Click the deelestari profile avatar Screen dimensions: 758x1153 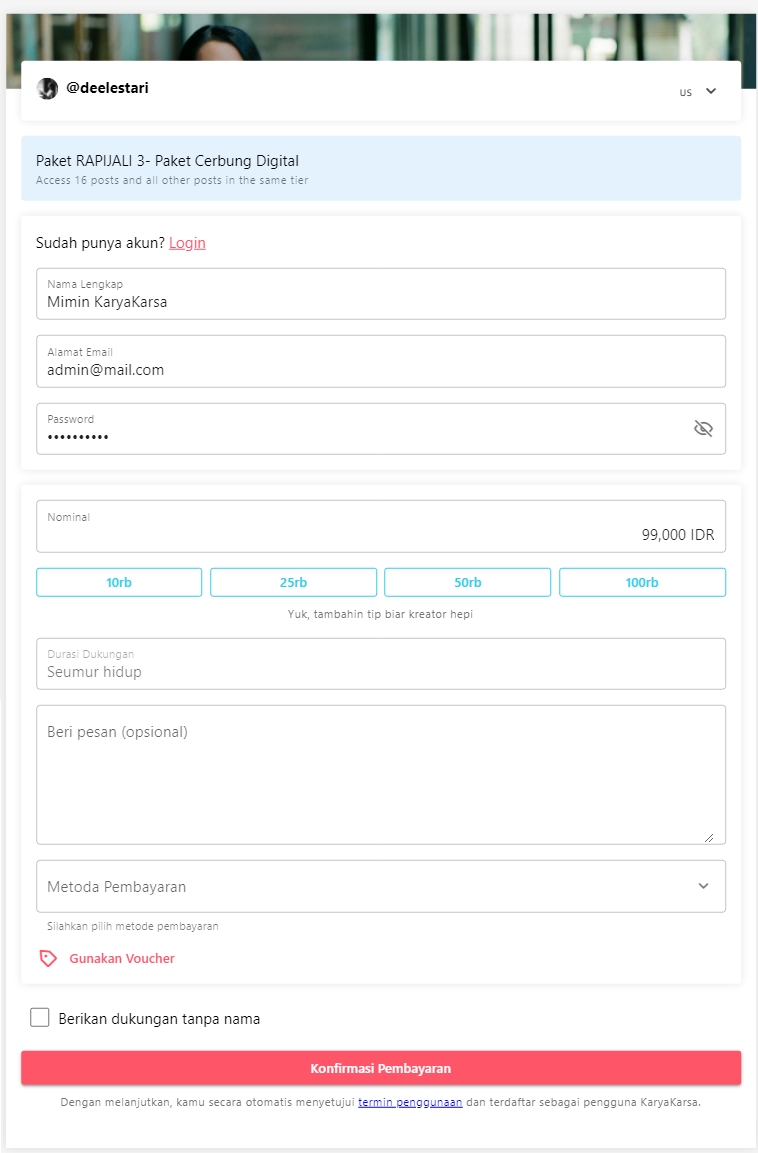click(x=47, y=89)
